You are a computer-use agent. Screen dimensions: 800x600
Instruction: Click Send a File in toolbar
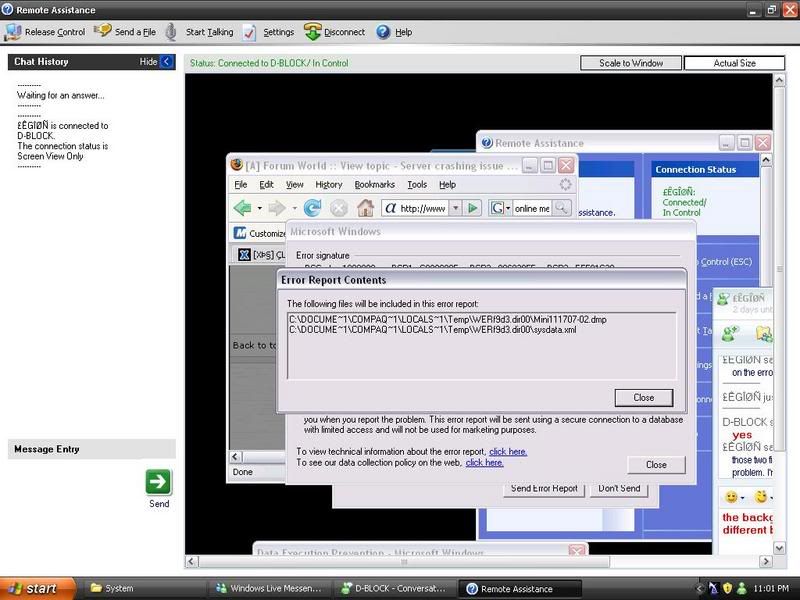coord(126,32)
